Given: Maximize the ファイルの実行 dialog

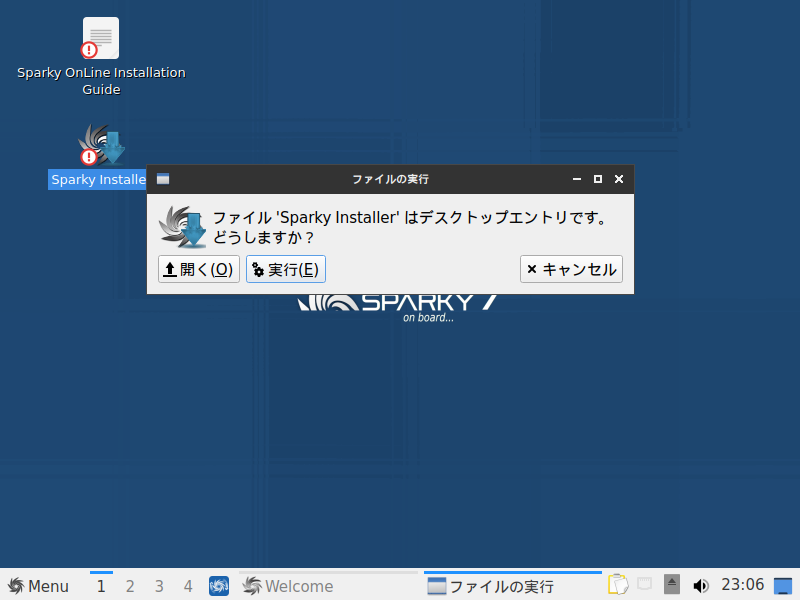Looking at the screenshot, I should [x=597, y=179].
